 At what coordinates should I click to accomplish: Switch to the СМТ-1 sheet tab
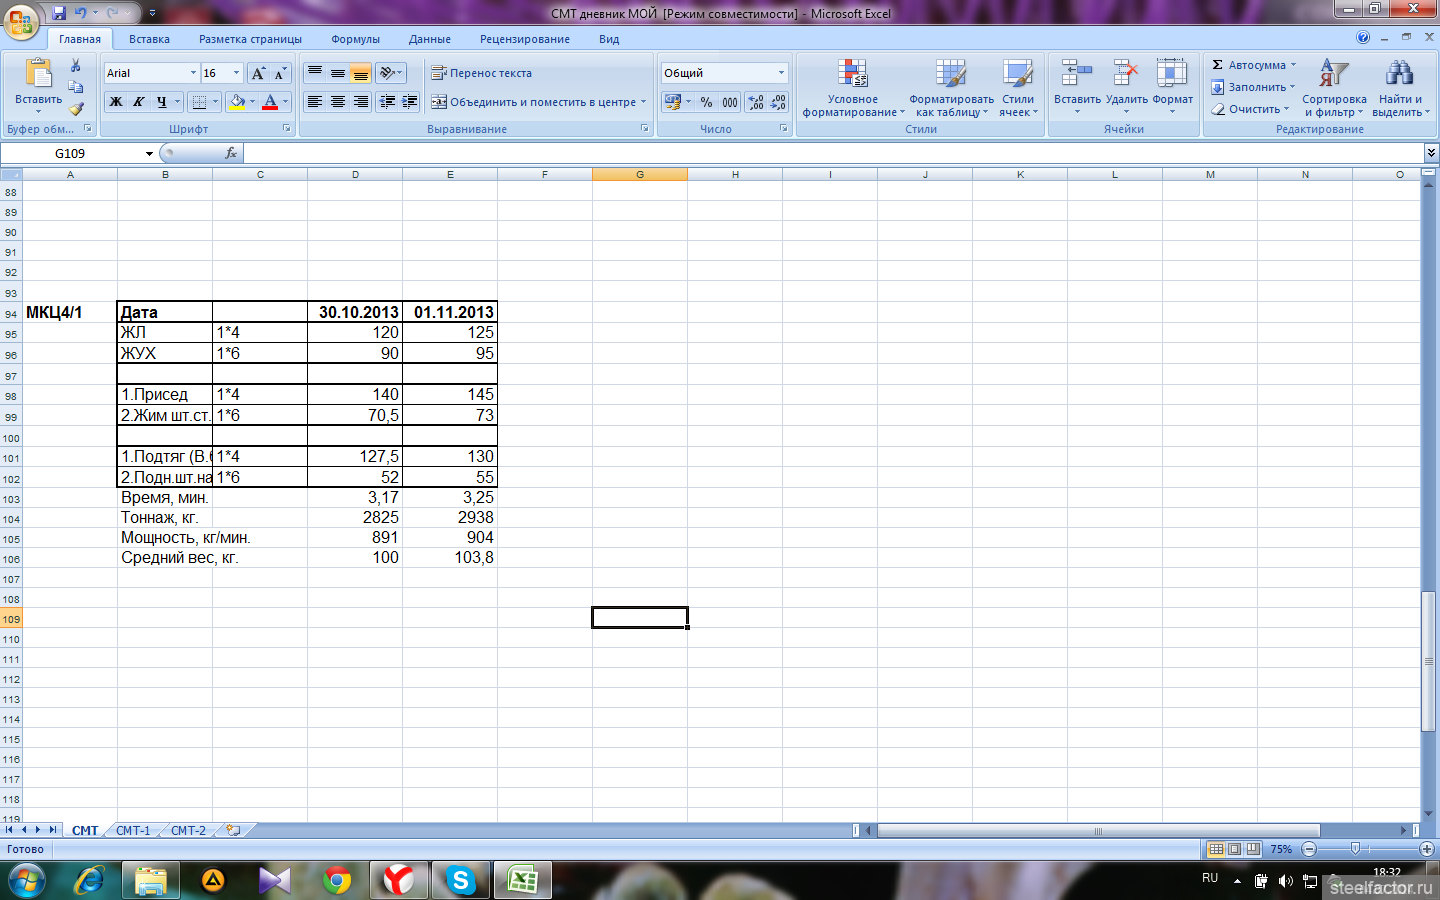[x=133, y=831]
